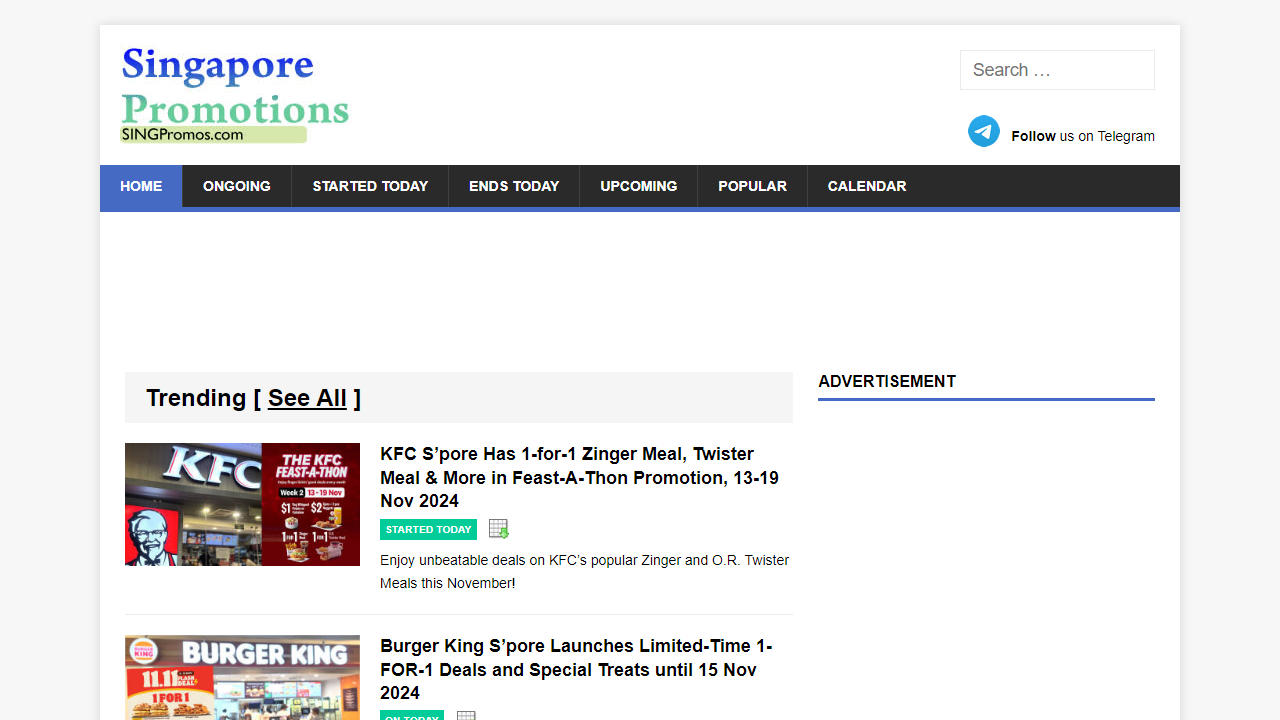The height and width of the screenshot is (720, 1280).
Task: Click the Follow us on Telegram link
Action: [x=1083, y=136]
